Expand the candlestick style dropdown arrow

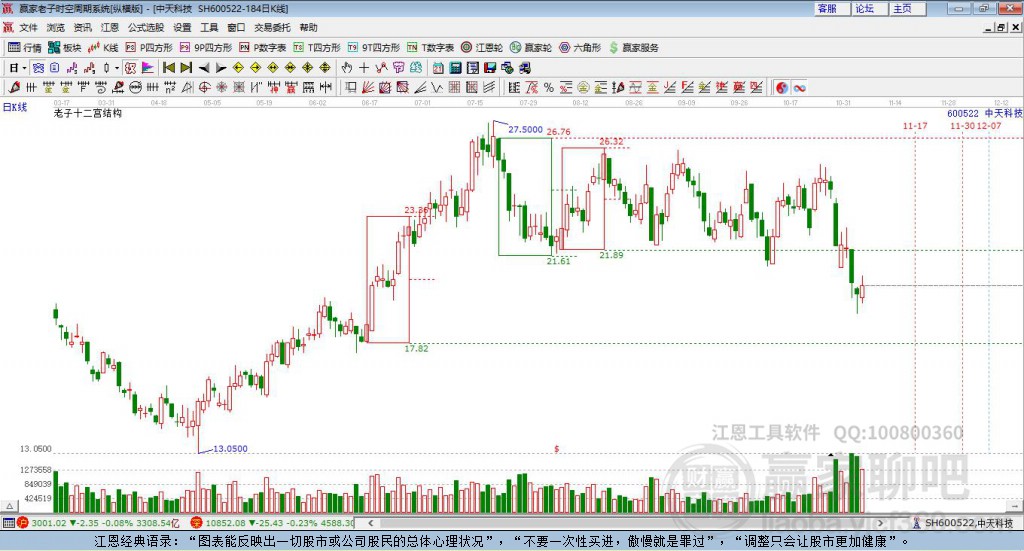tap(117, 67)
